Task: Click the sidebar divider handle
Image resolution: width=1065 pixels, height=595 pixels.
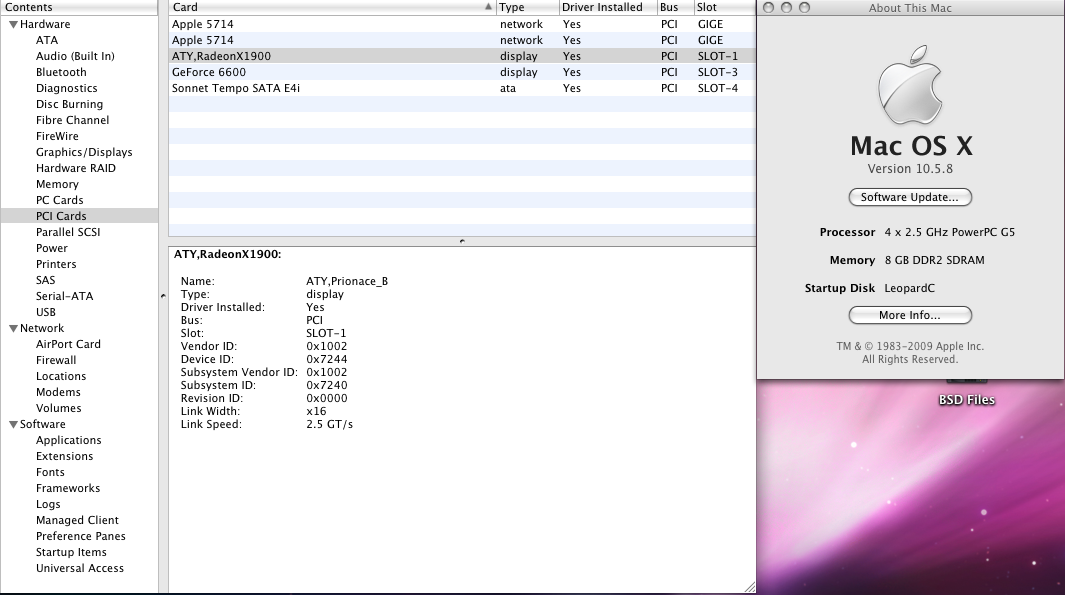Action: pyautogui.click(x=163, y=296)
